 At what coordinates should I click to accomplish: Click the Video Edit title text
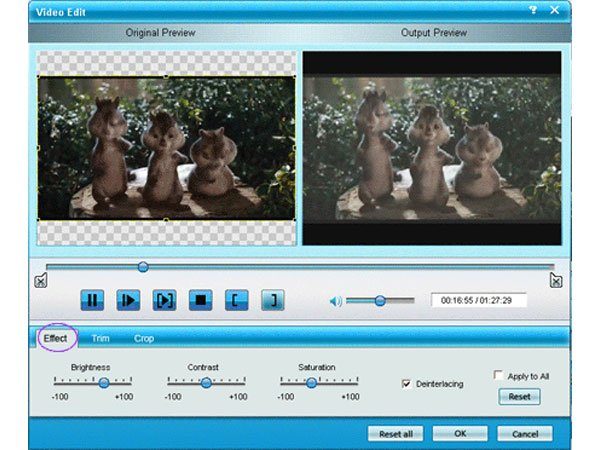tap(61, 12)
